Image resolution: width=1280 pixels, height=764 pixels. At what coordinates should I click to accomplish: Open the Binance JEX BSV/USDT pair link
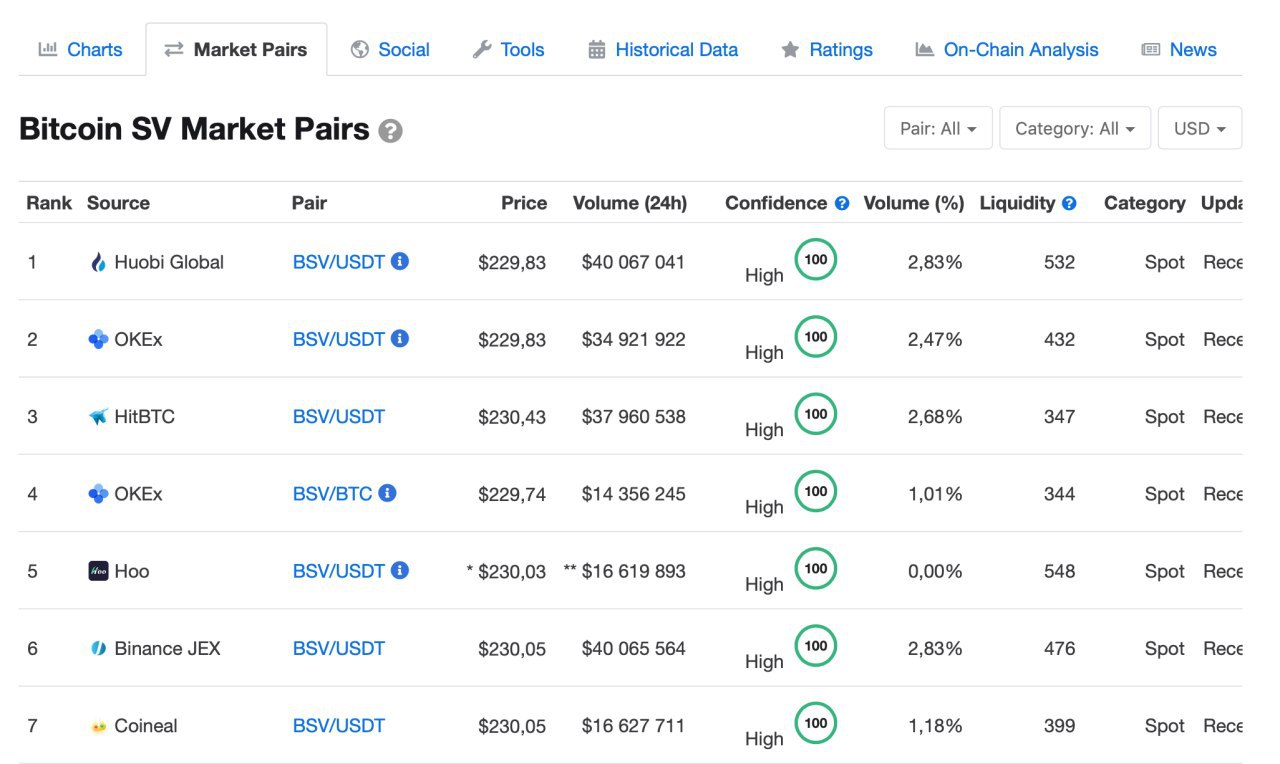[x=339, y=648]
